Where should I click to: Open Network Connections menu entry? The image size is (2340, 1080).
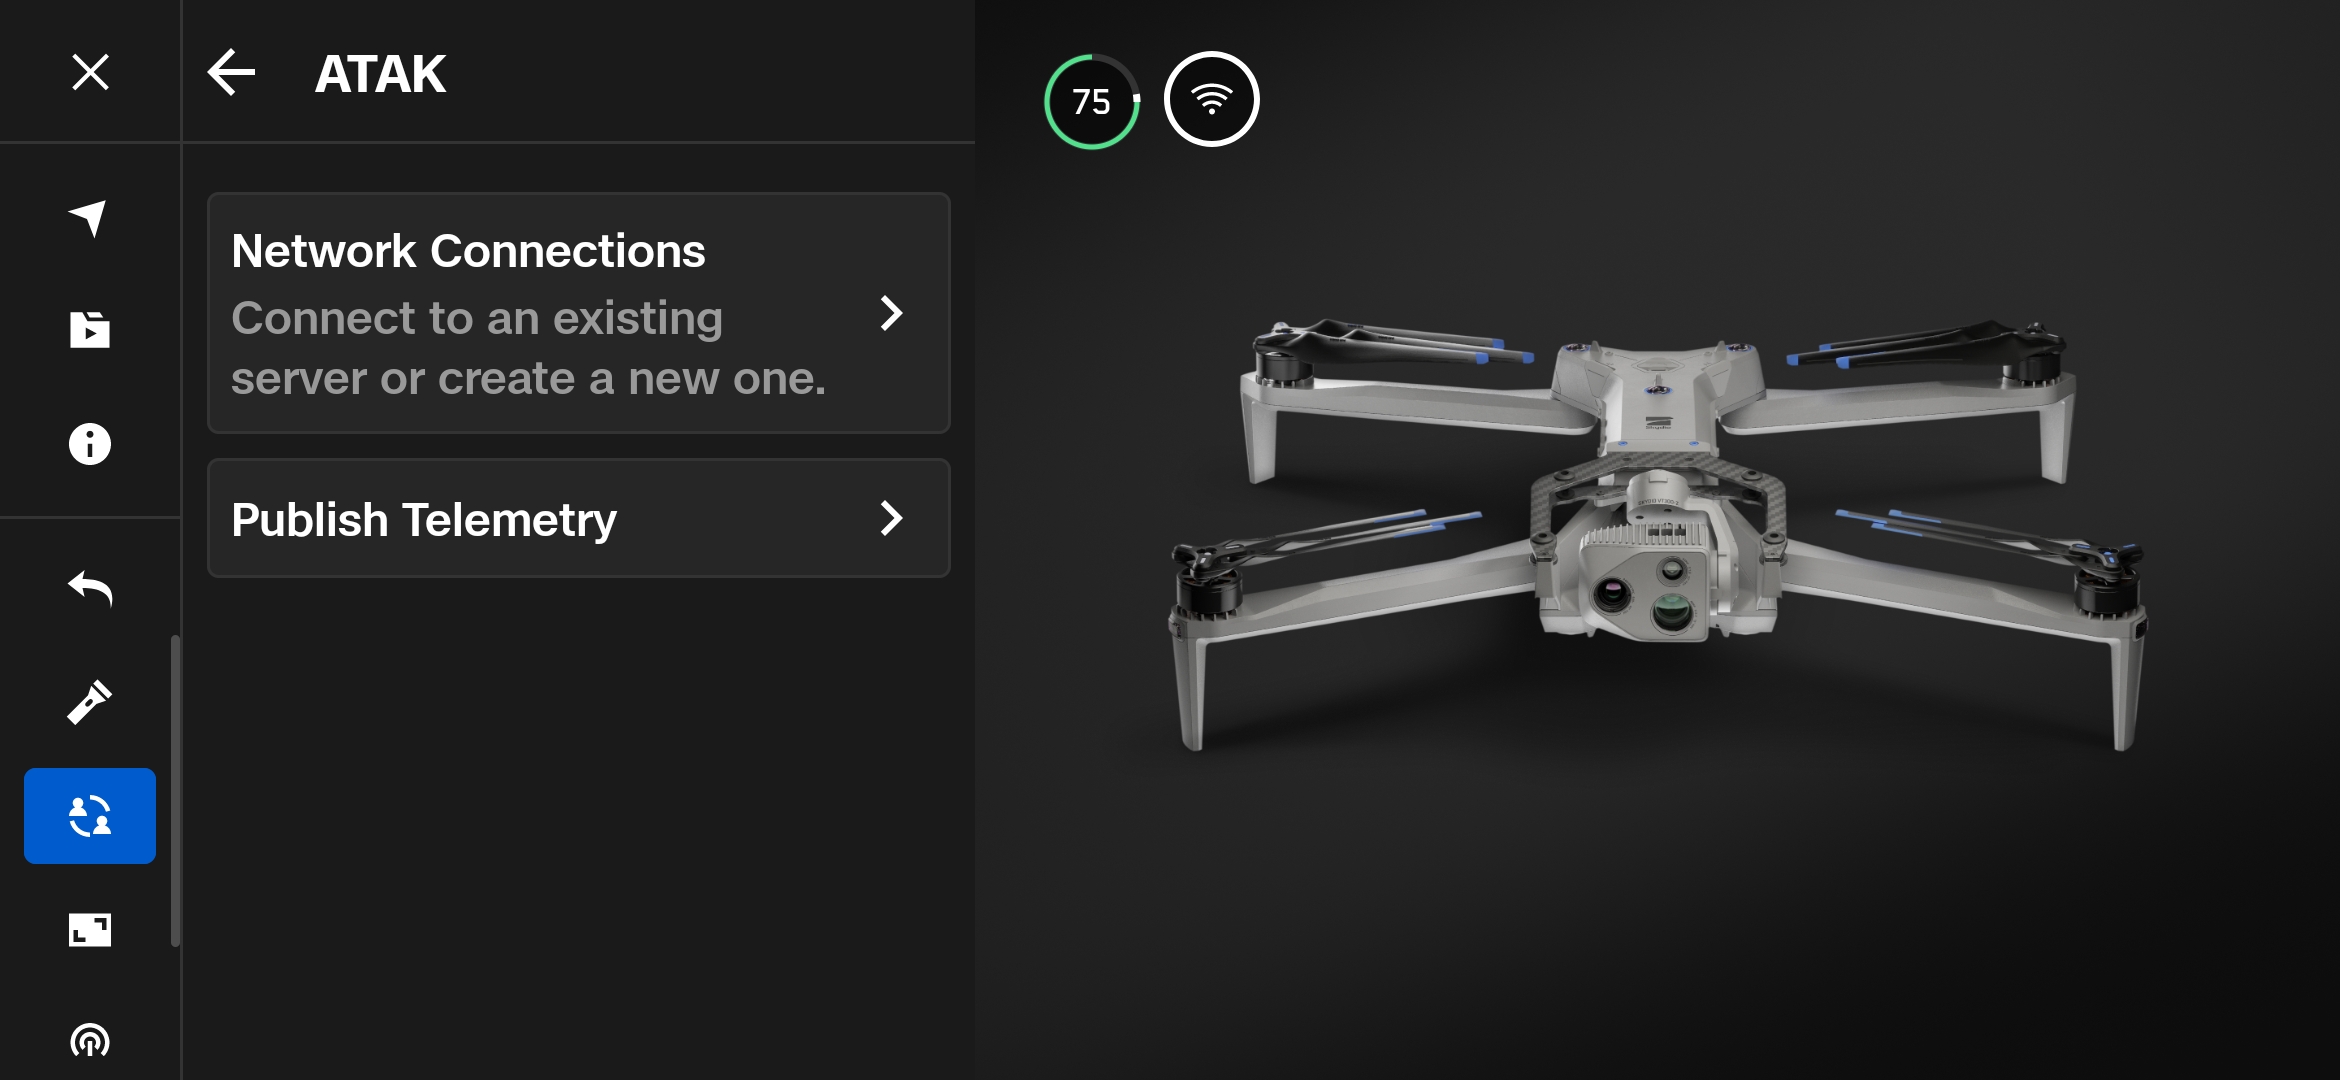click(578, 313)
